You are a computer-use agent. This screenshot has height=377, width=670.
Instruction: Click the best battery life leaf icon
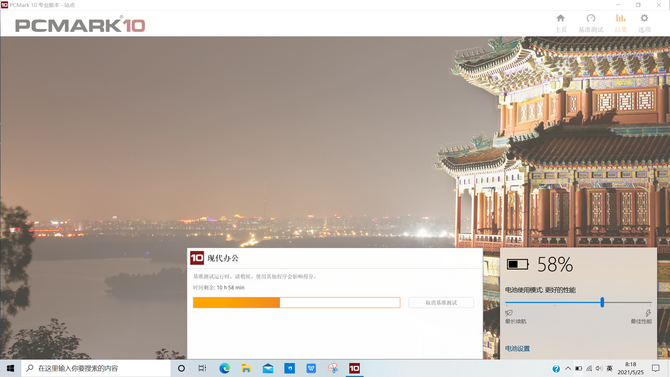(509, 313)
